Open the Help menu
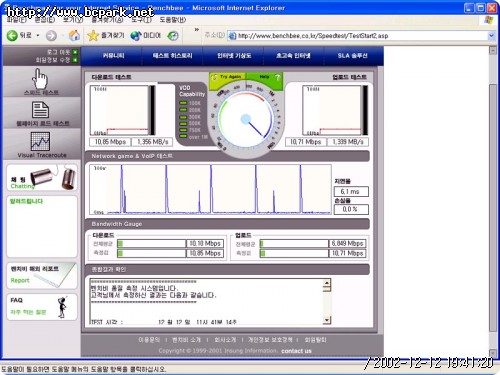Image resolution: width=500 pixels, height=375 pixels. coord(173,20)
